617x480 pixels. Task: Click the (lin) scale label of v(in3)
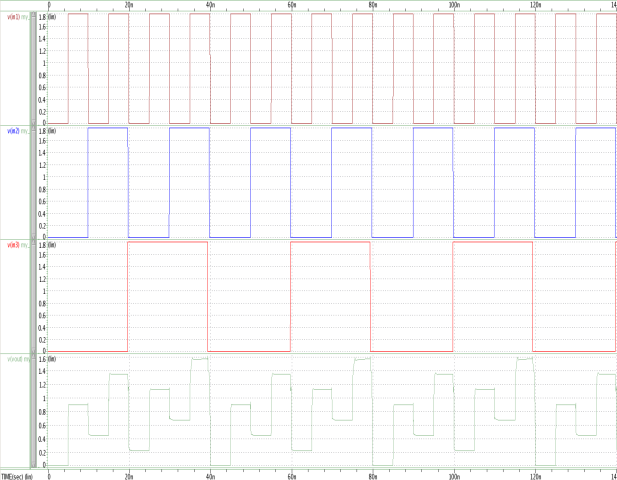tap(52, 245)
